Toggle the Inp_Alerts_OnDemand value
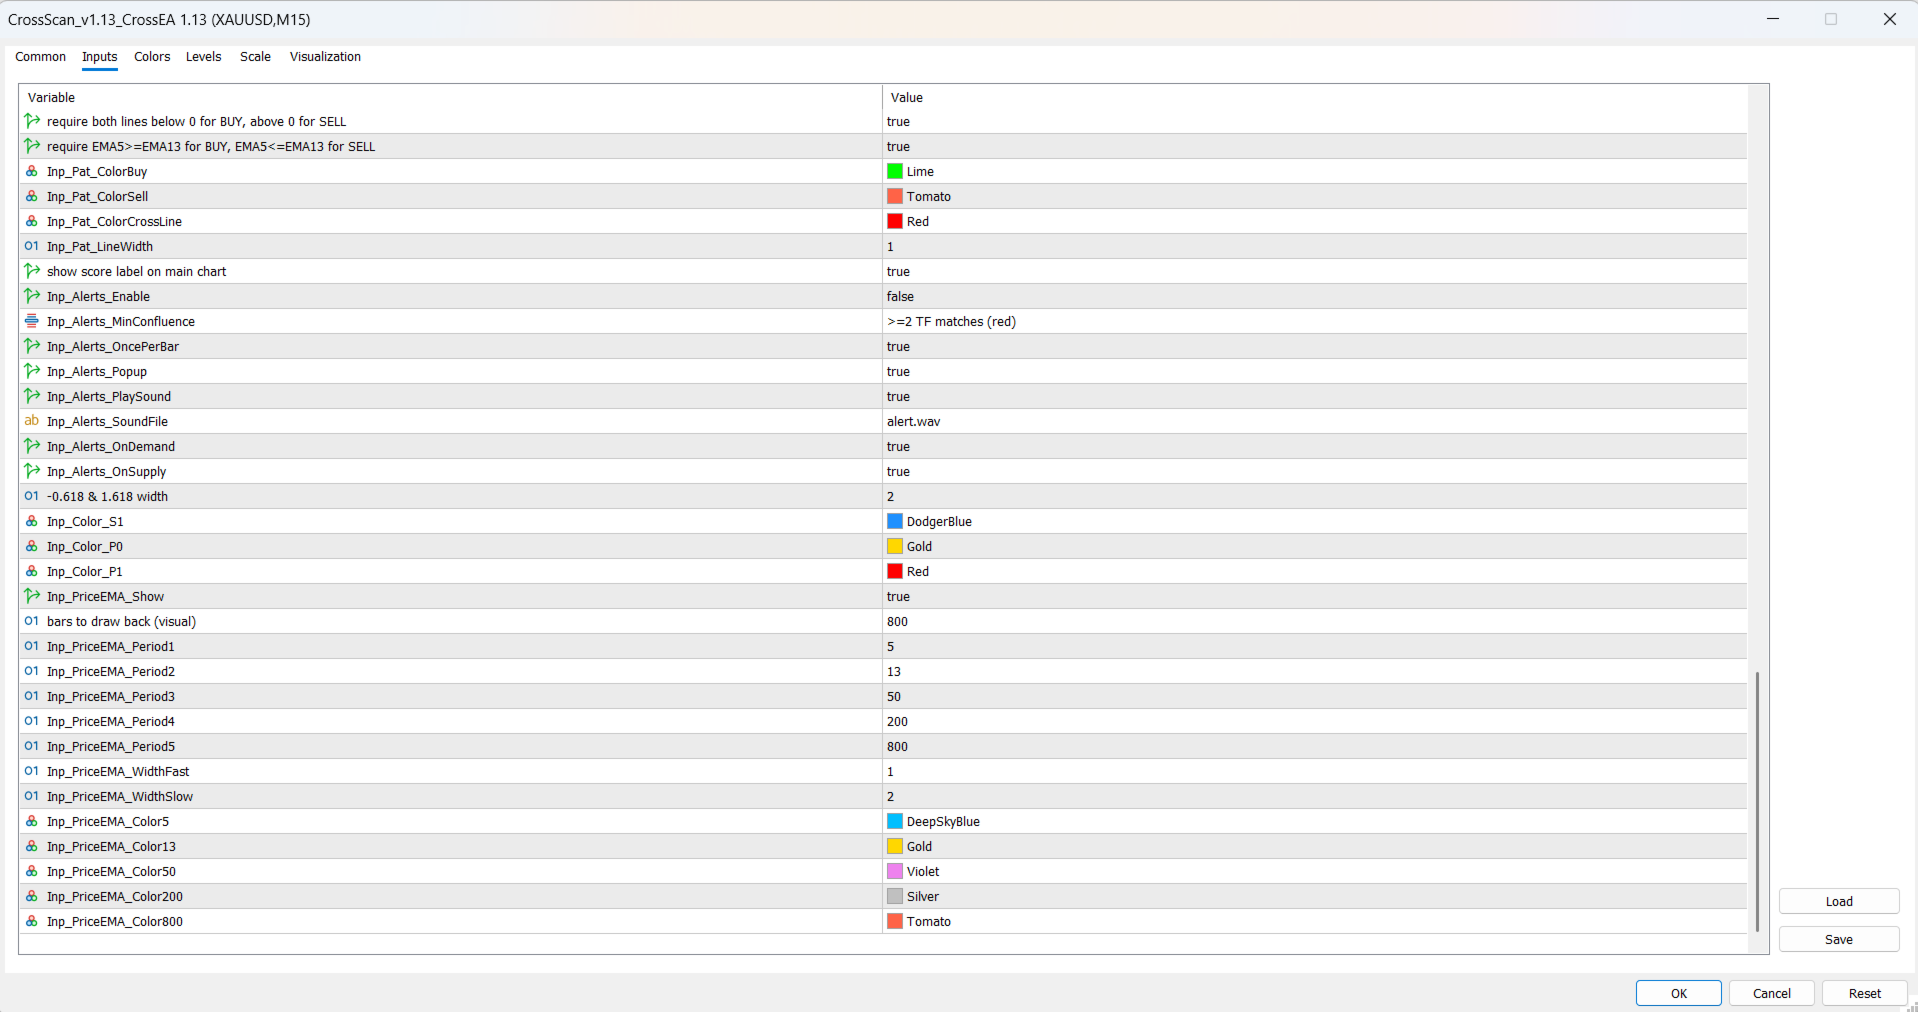1918x1012 pixels. pos(1314,446)
